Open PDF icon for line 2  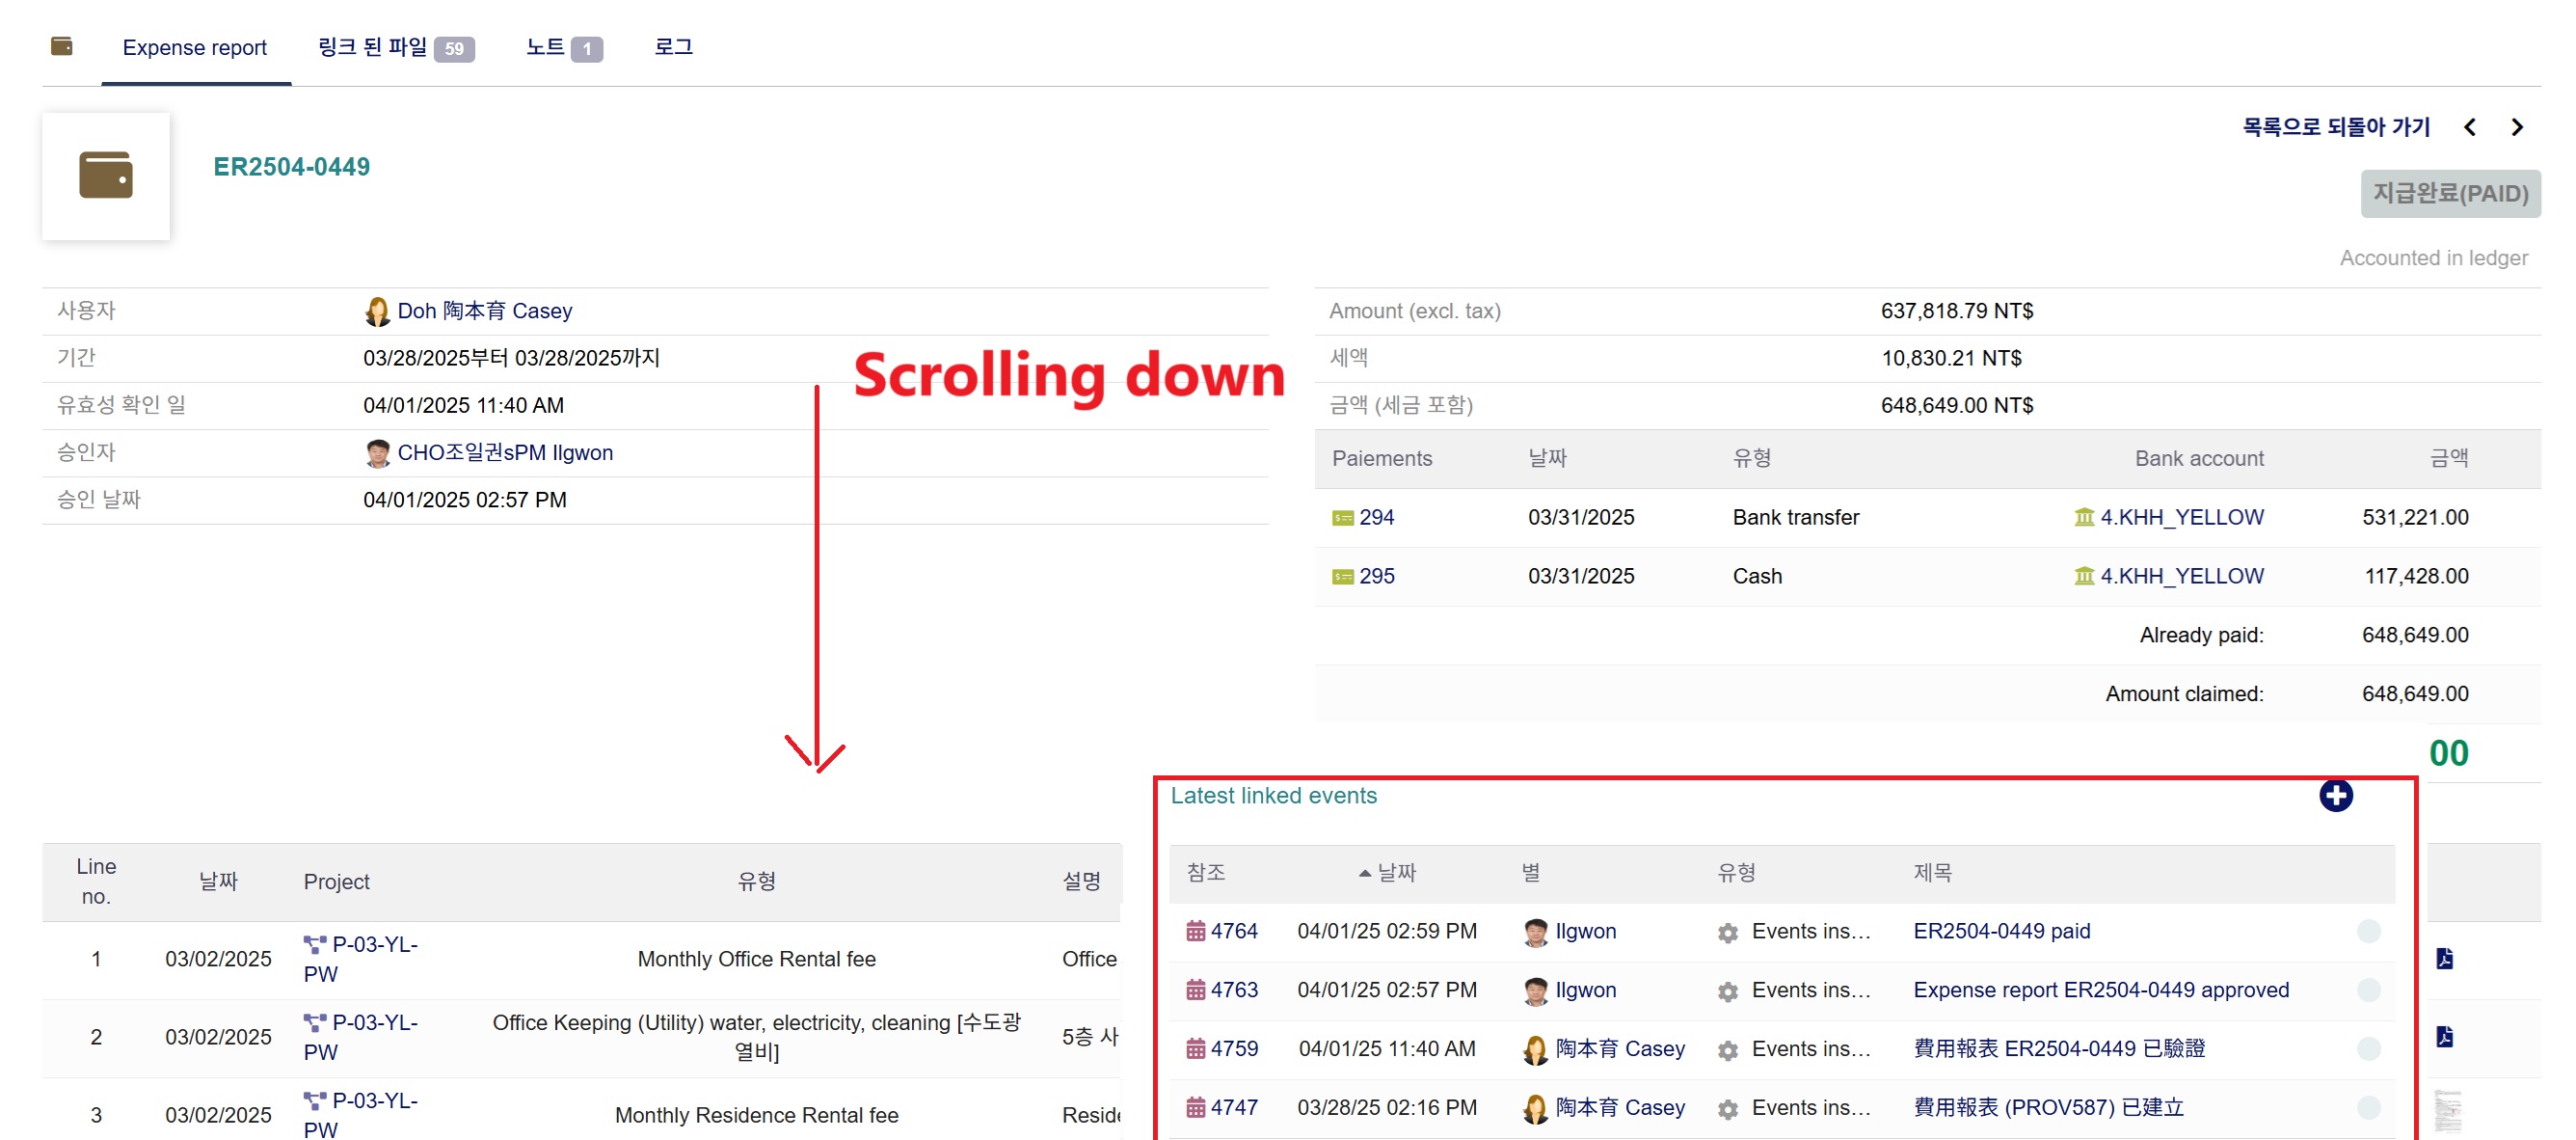point(2444,1036)
